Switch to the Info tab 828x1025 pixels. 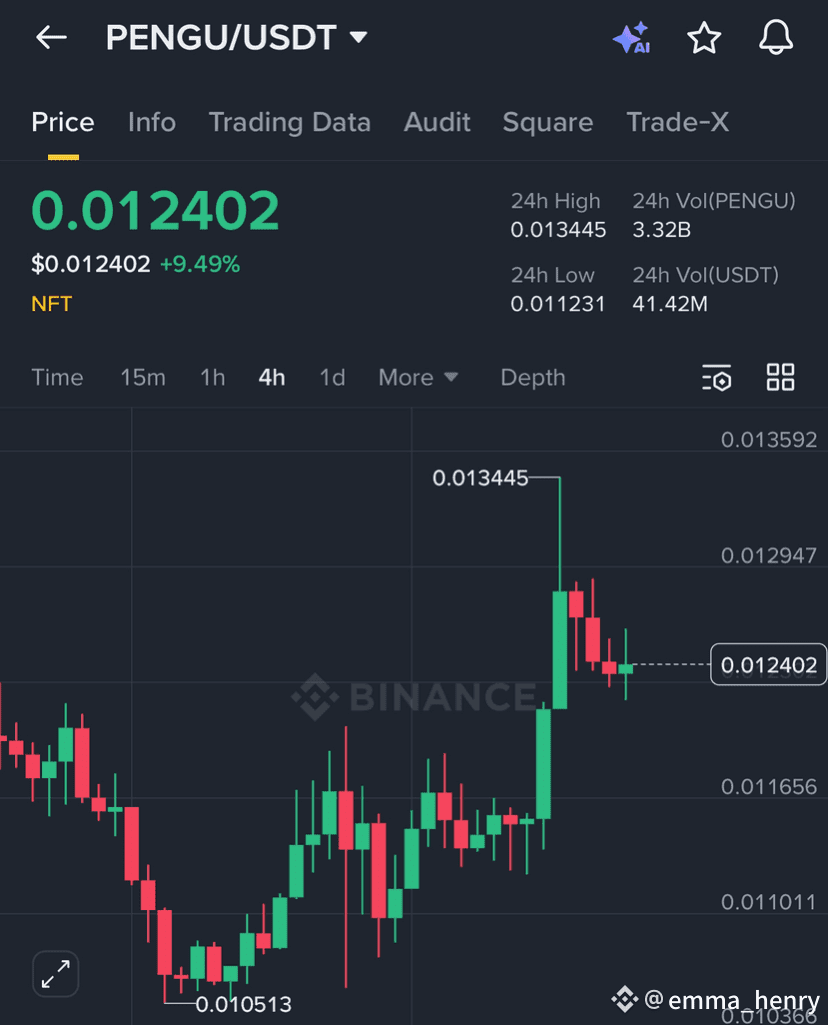coord(152,122)
